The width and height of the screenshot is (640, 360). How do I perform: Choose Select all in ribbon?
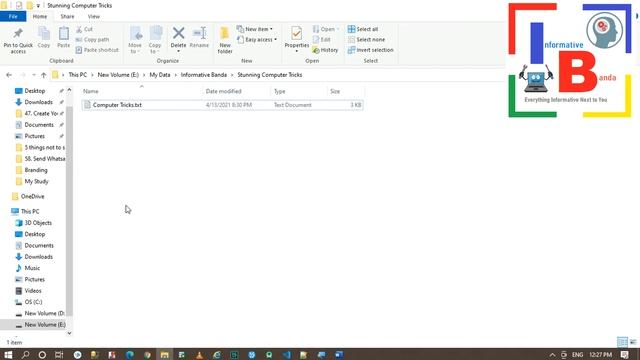coord(362,29)
